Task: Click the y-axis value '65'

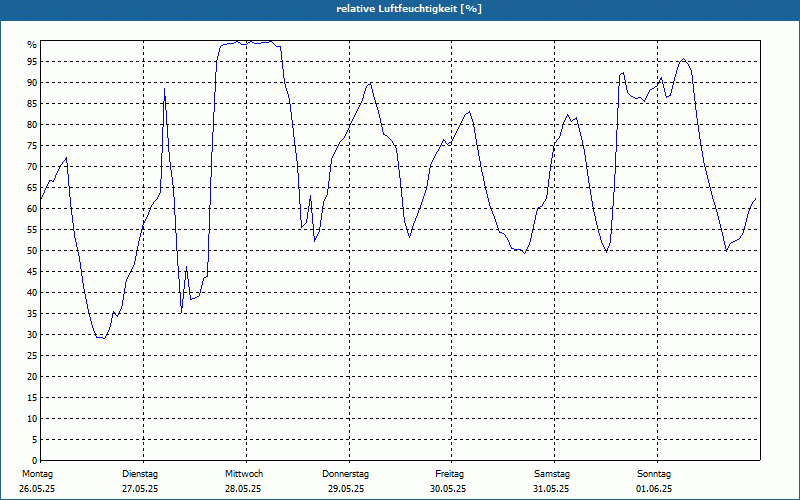Action: pyautogui.click(x=32, y=188)
